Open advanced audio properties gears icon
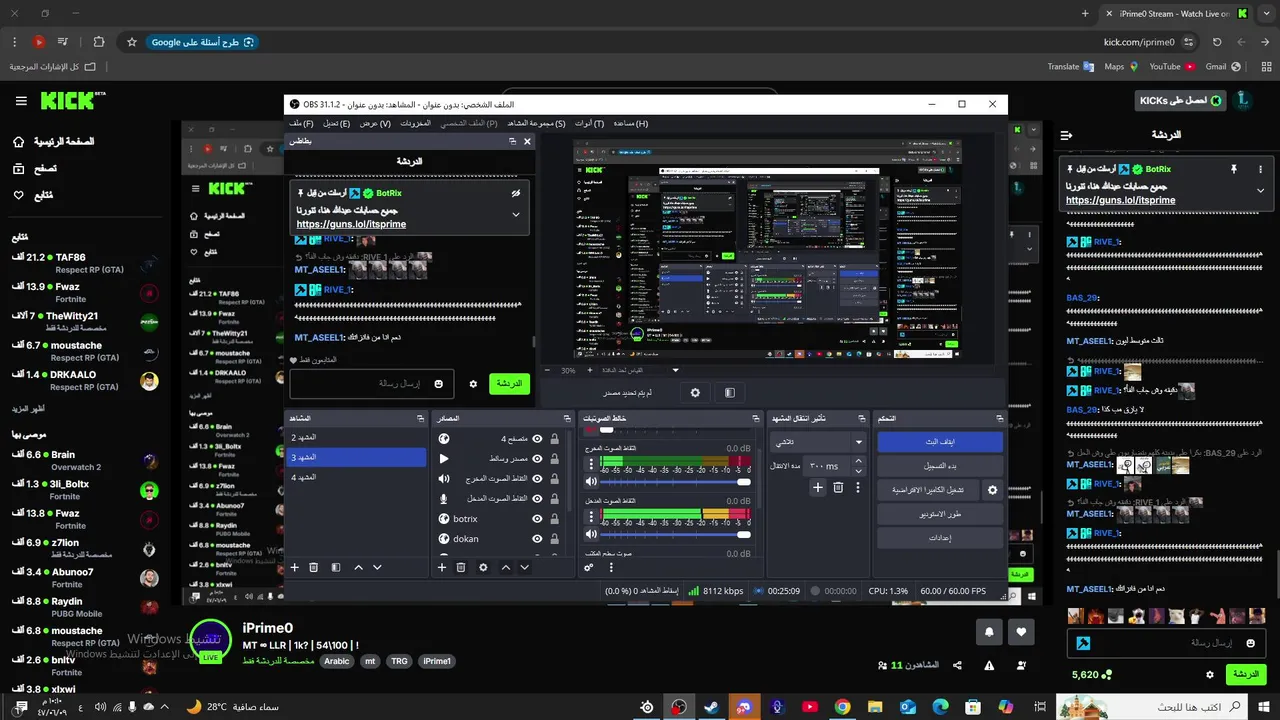Screen dimensions: 1280x720 coord(589,567)
